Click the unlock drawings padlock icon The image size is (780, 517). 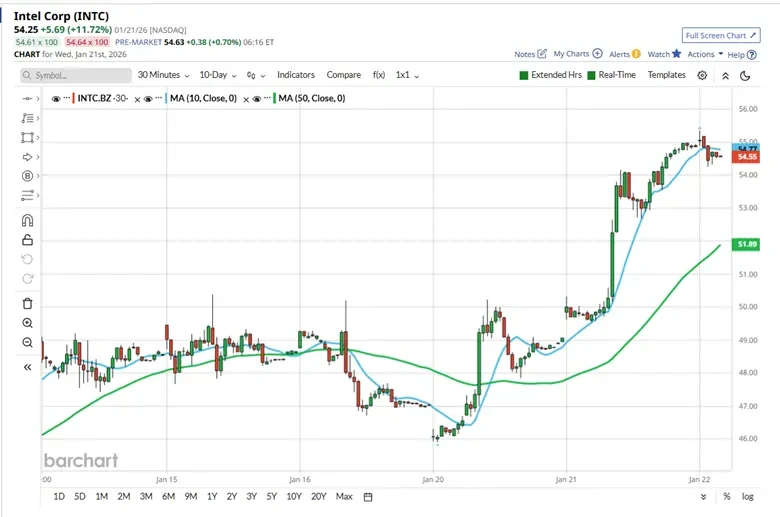click(27, 240)
